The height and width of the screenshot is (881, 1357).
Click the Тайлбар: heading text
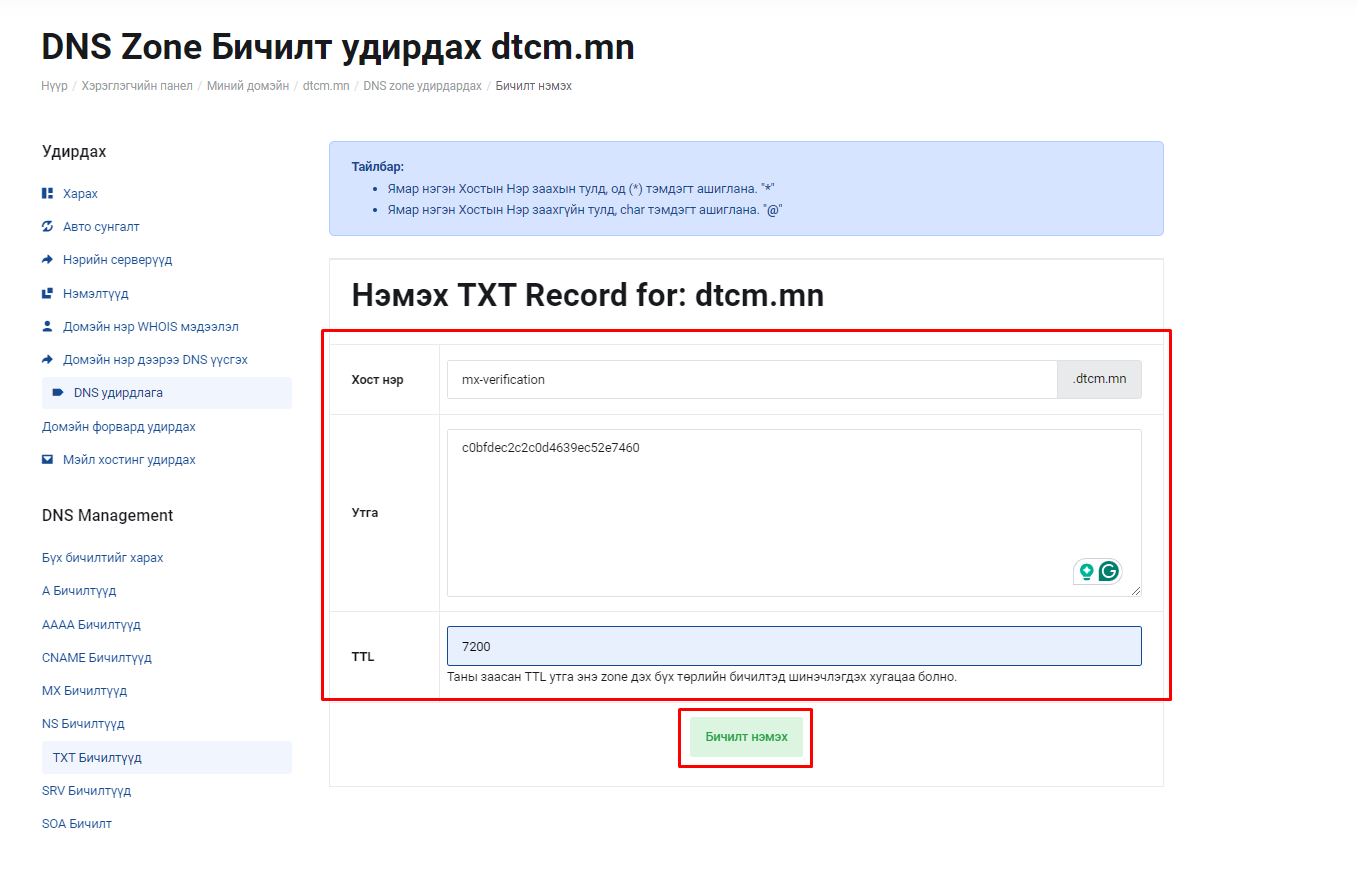[x=377, y=167]
